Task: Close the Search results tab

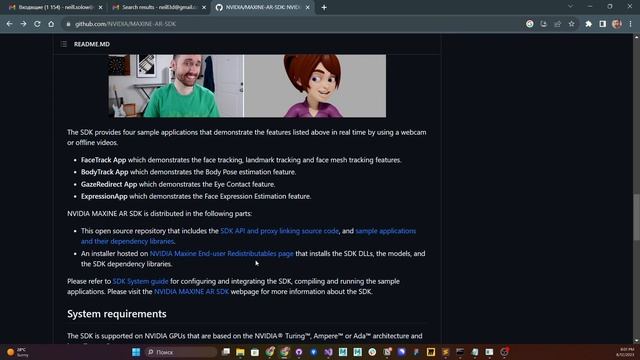Action: point(204,7)
